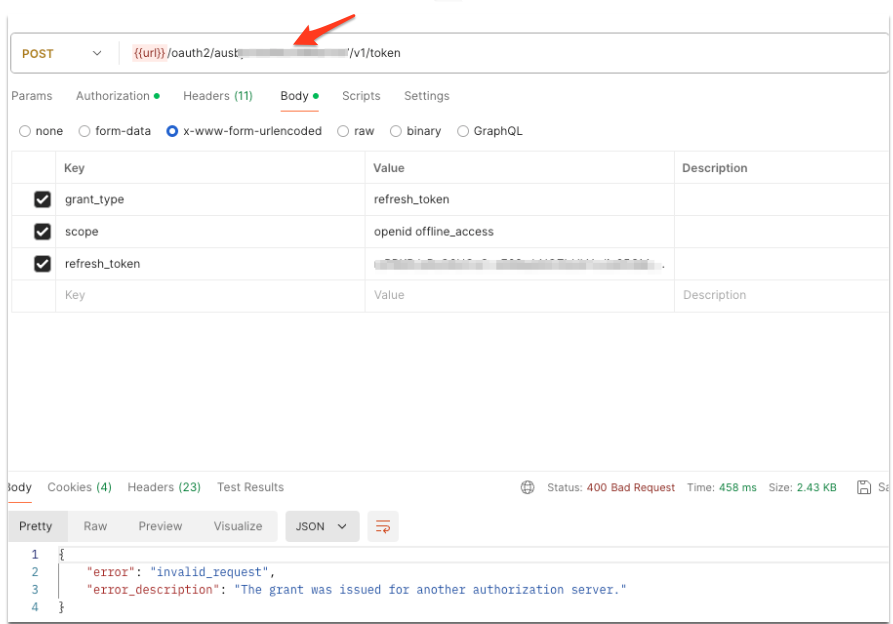Uncheck the grant_type parameter row
893x624 pixels.
[42, 199]
